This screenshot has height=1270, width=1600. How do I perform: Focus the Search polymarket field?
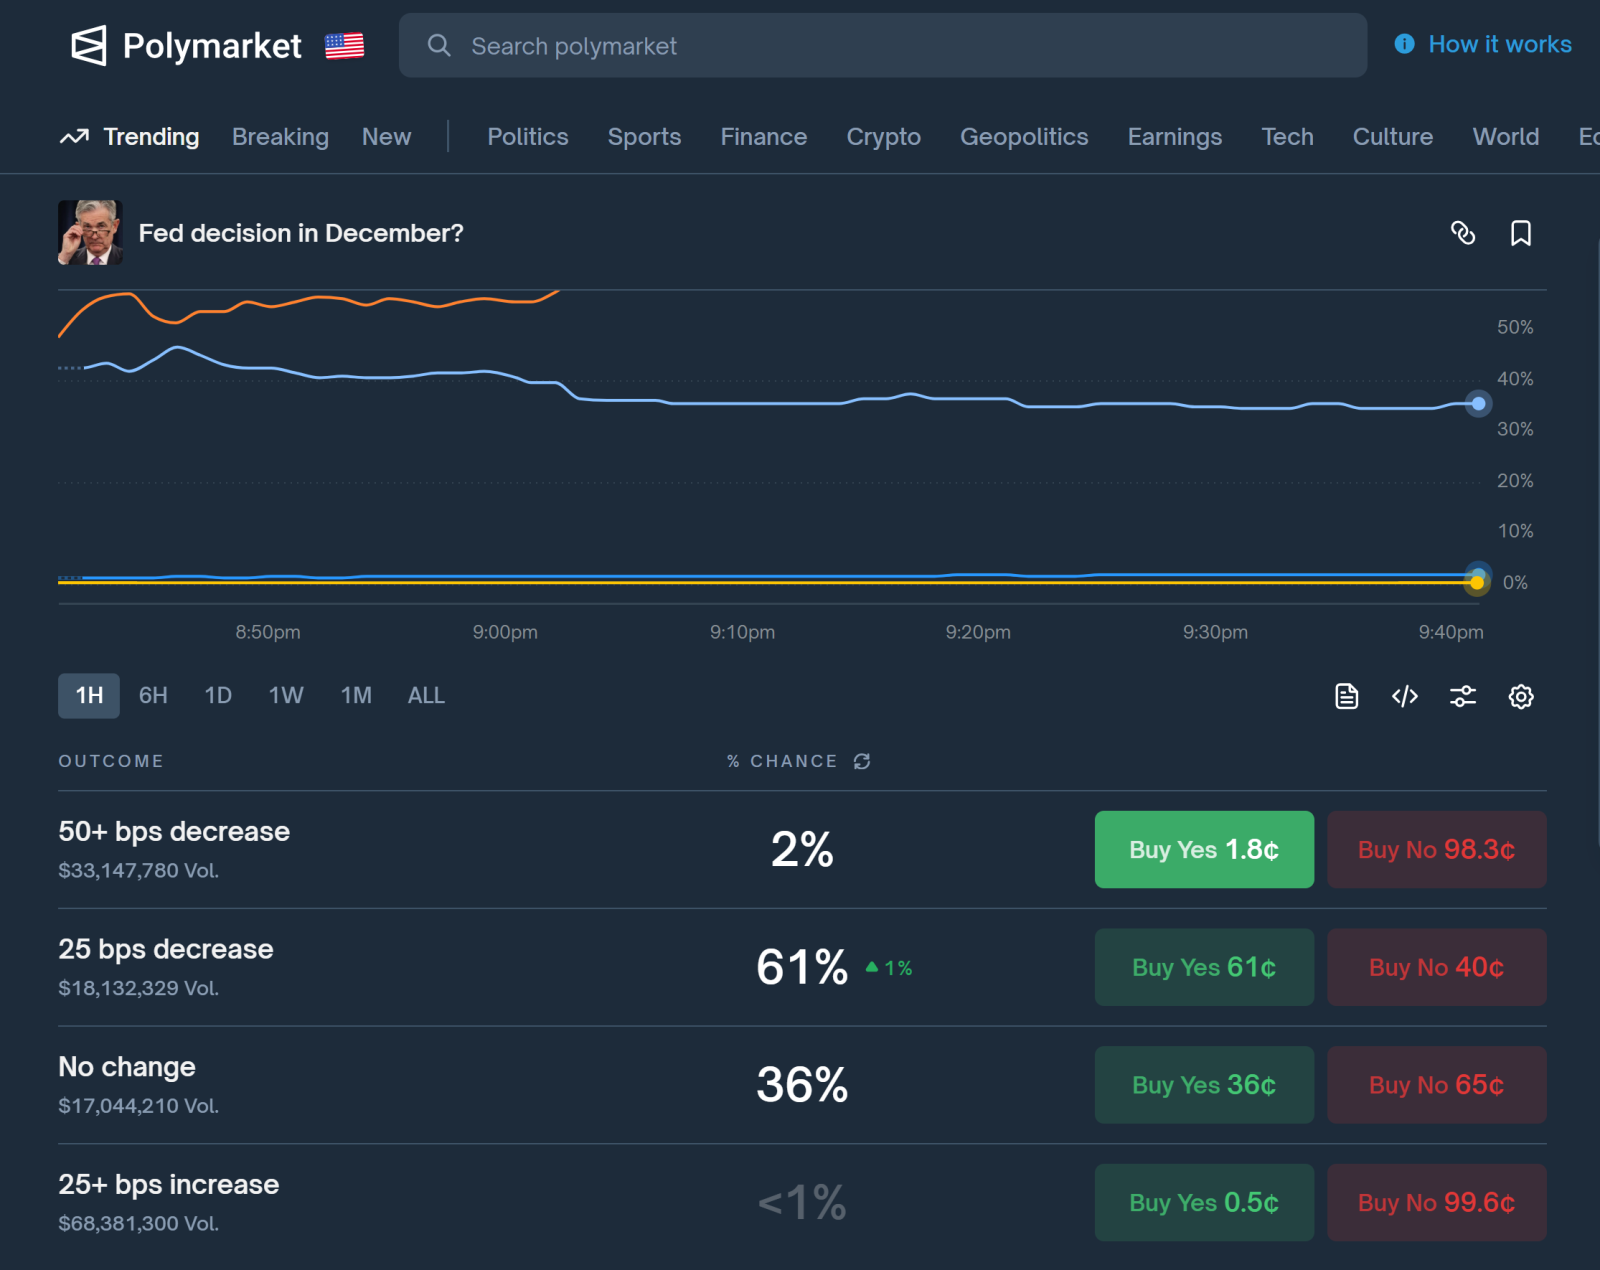pyautogui.click(x=883, y=46)
